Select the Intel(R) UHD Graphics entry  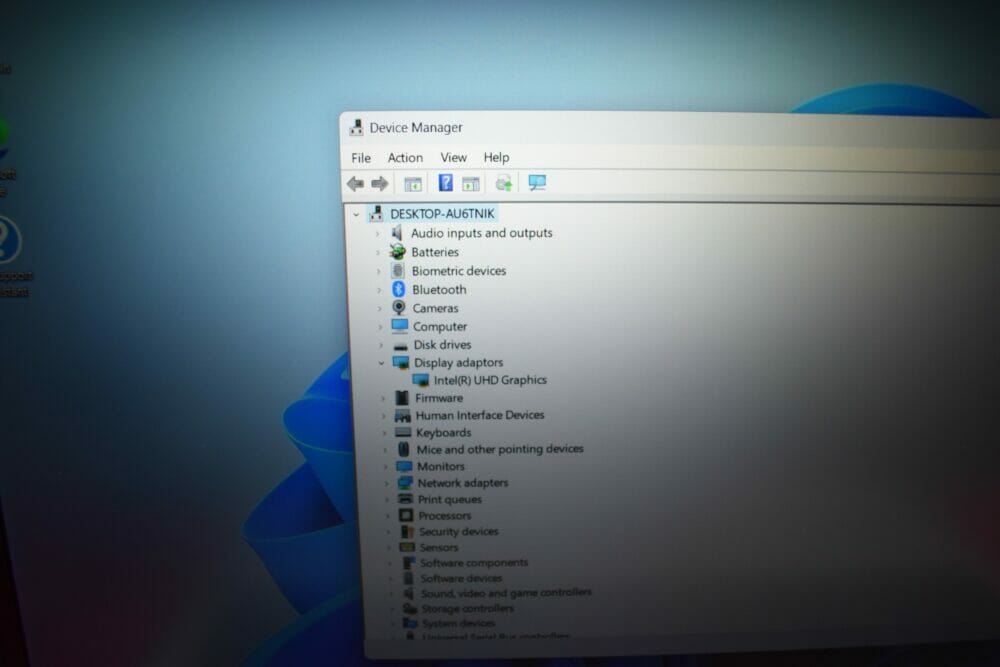click(490, 380)
